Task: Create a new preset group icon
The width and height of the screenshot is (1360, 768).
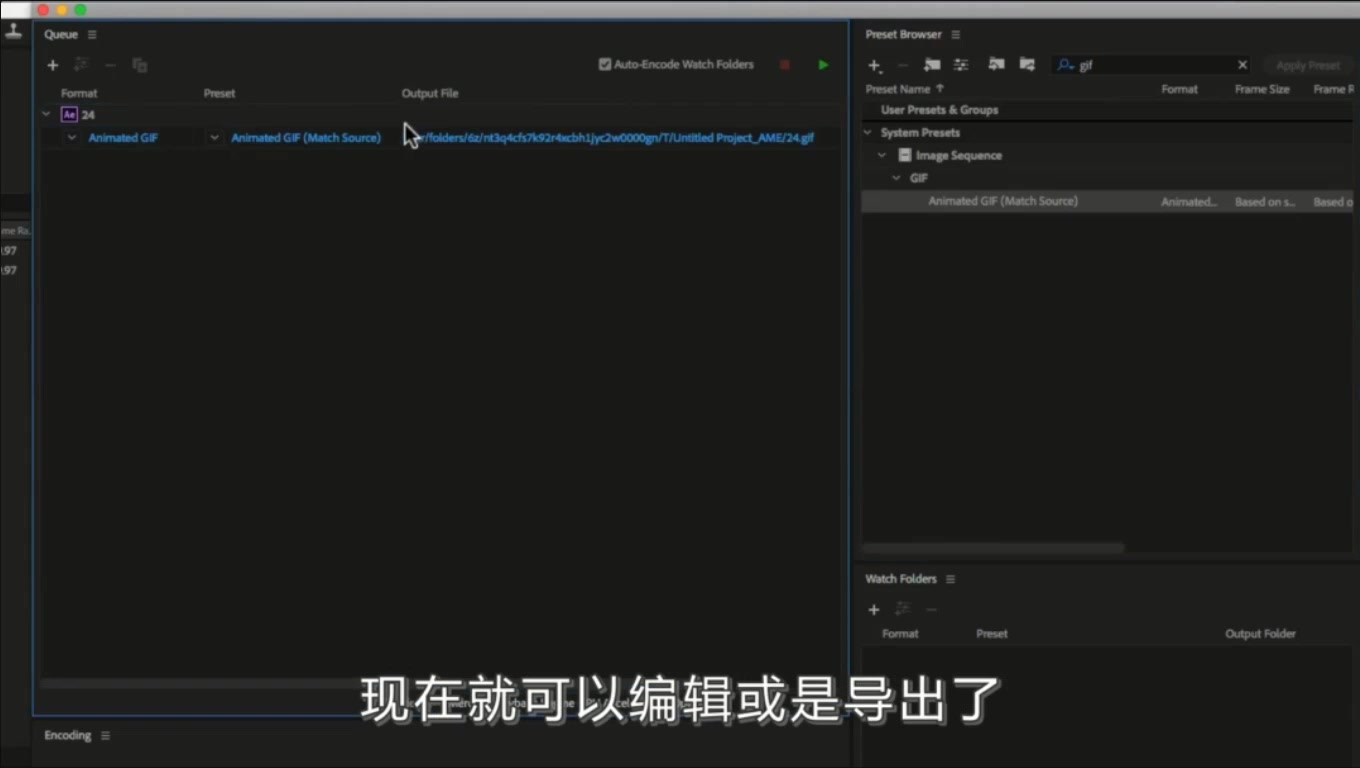Action: coord(932,65)
